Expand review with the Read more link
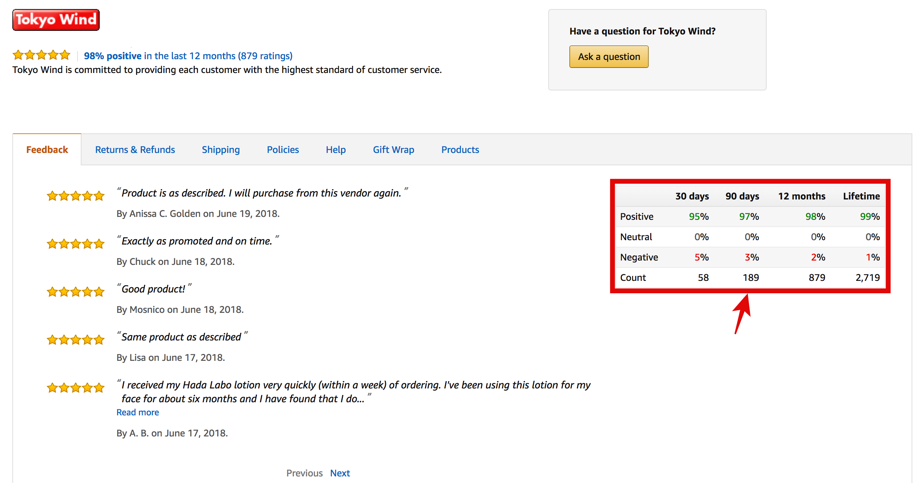Viewport: 920px width, 483px height. pos(137,412)
